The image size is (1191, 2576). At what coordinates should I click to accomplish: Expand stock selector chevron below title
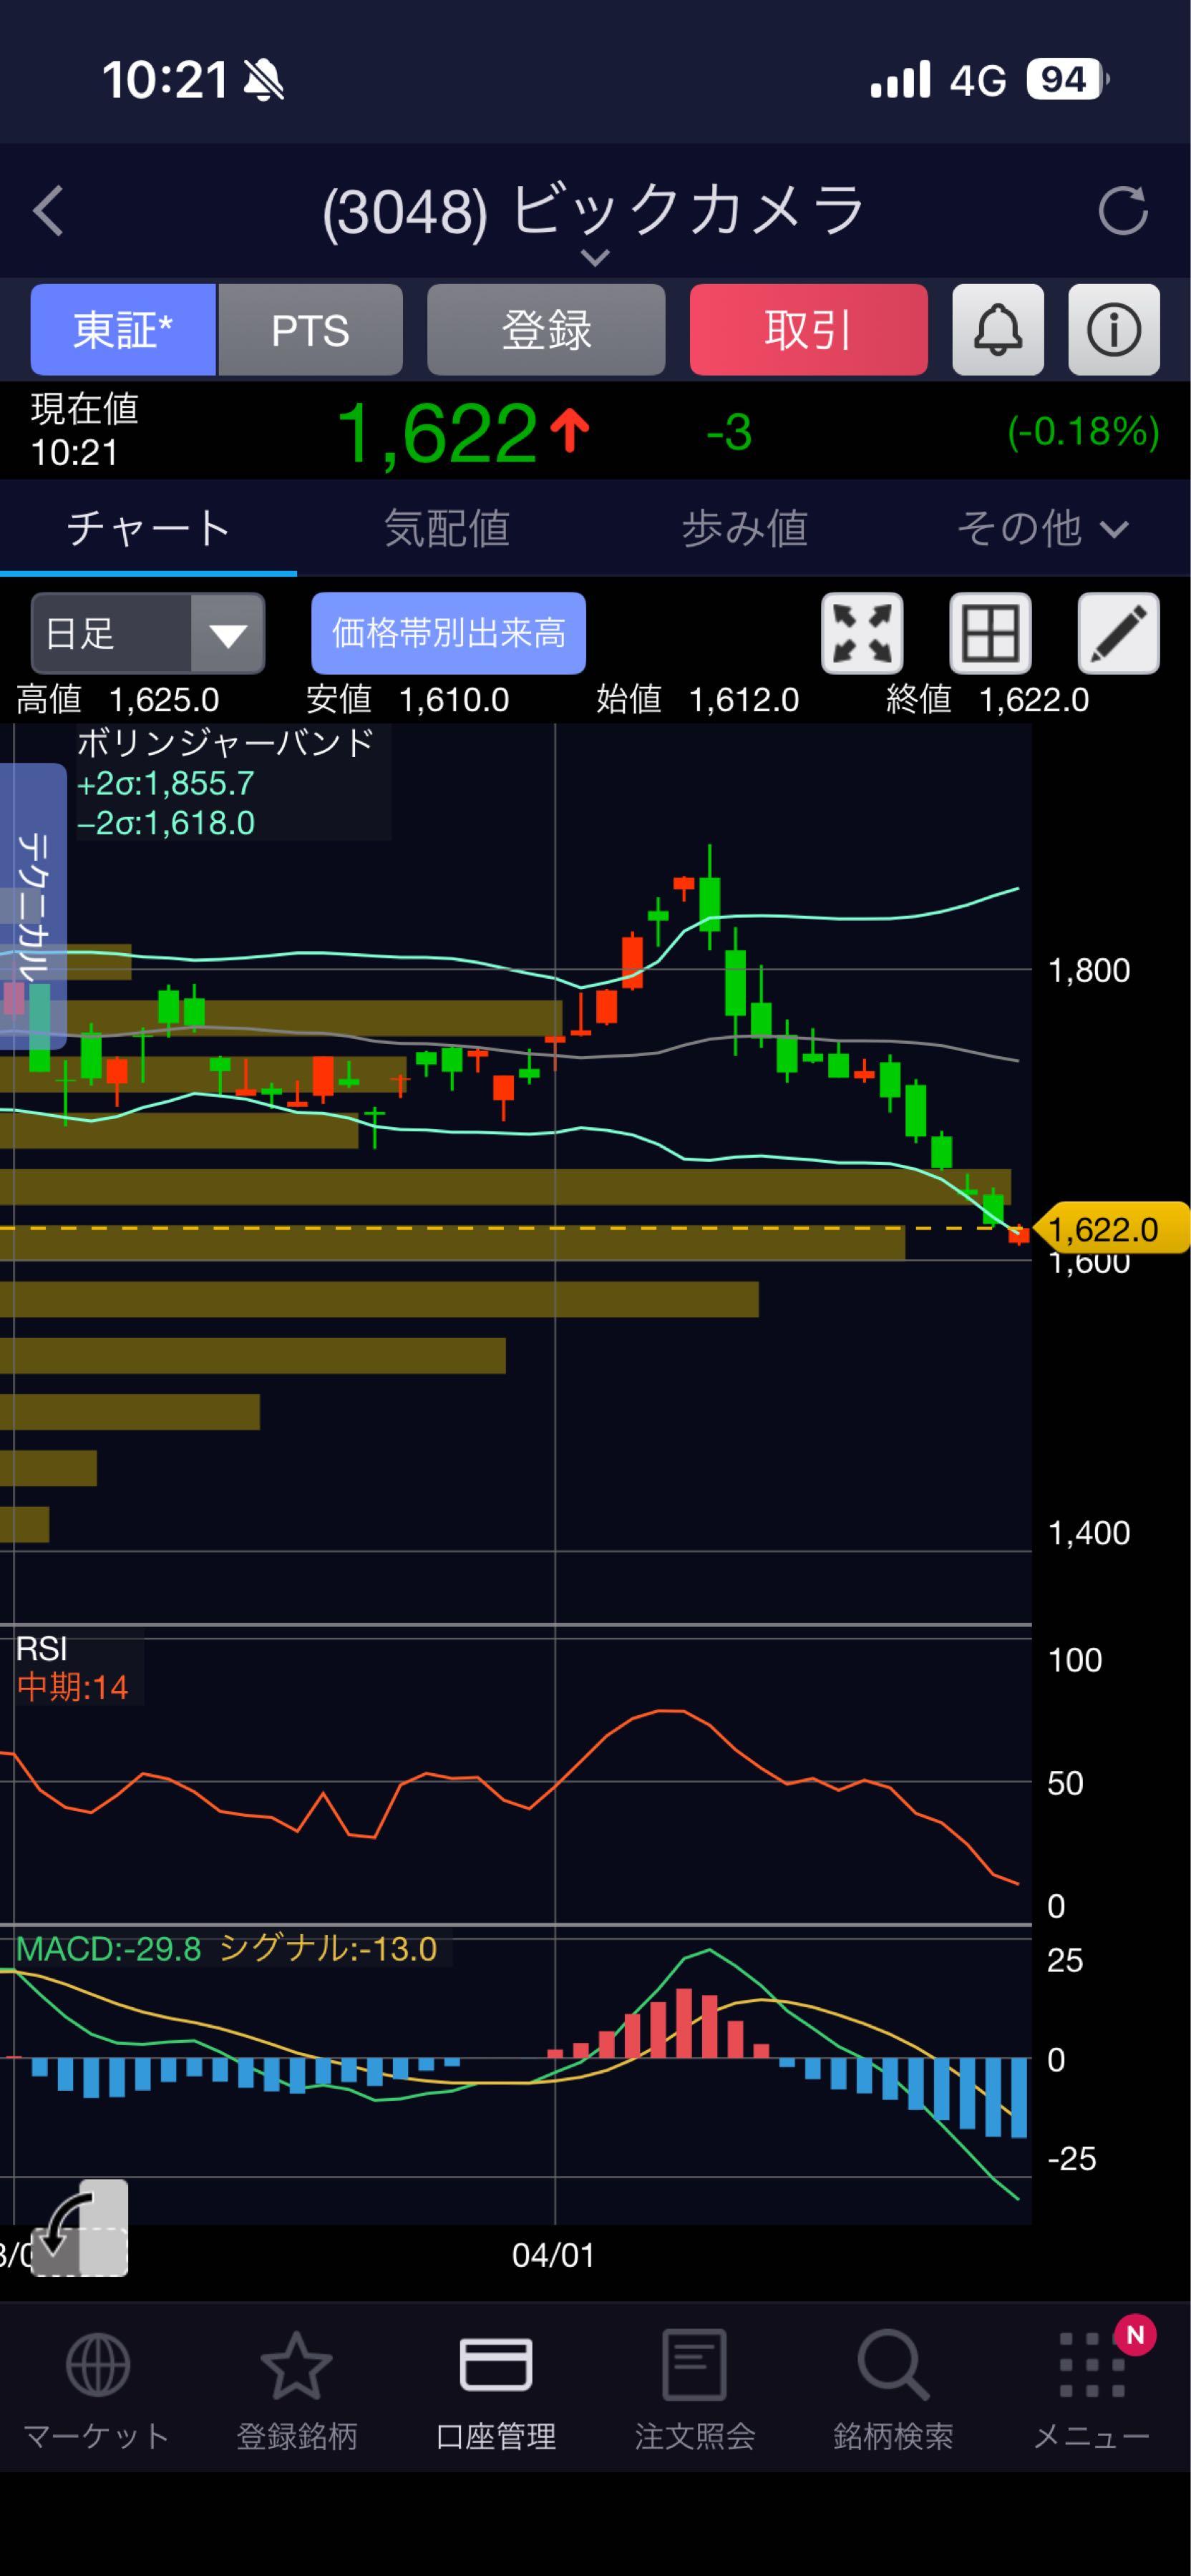point(595,258)
